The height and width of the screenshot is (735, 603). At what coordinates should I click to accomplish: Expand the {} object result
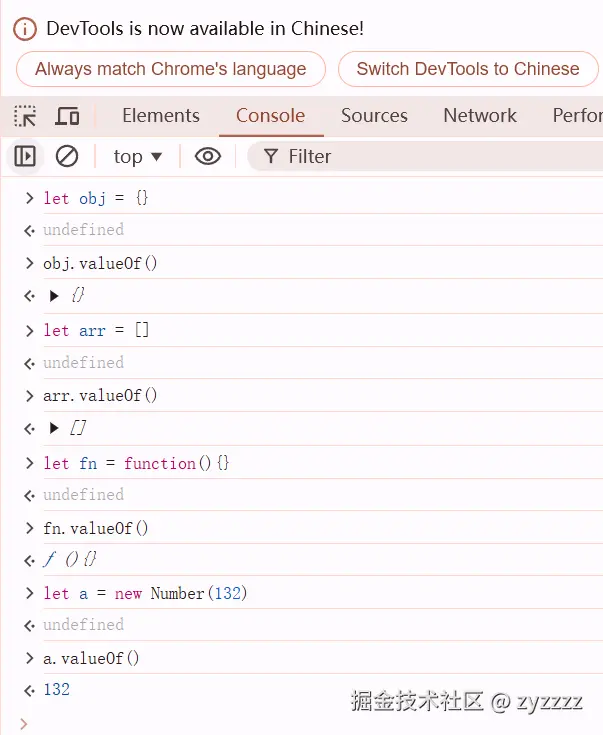coord(54,296)
